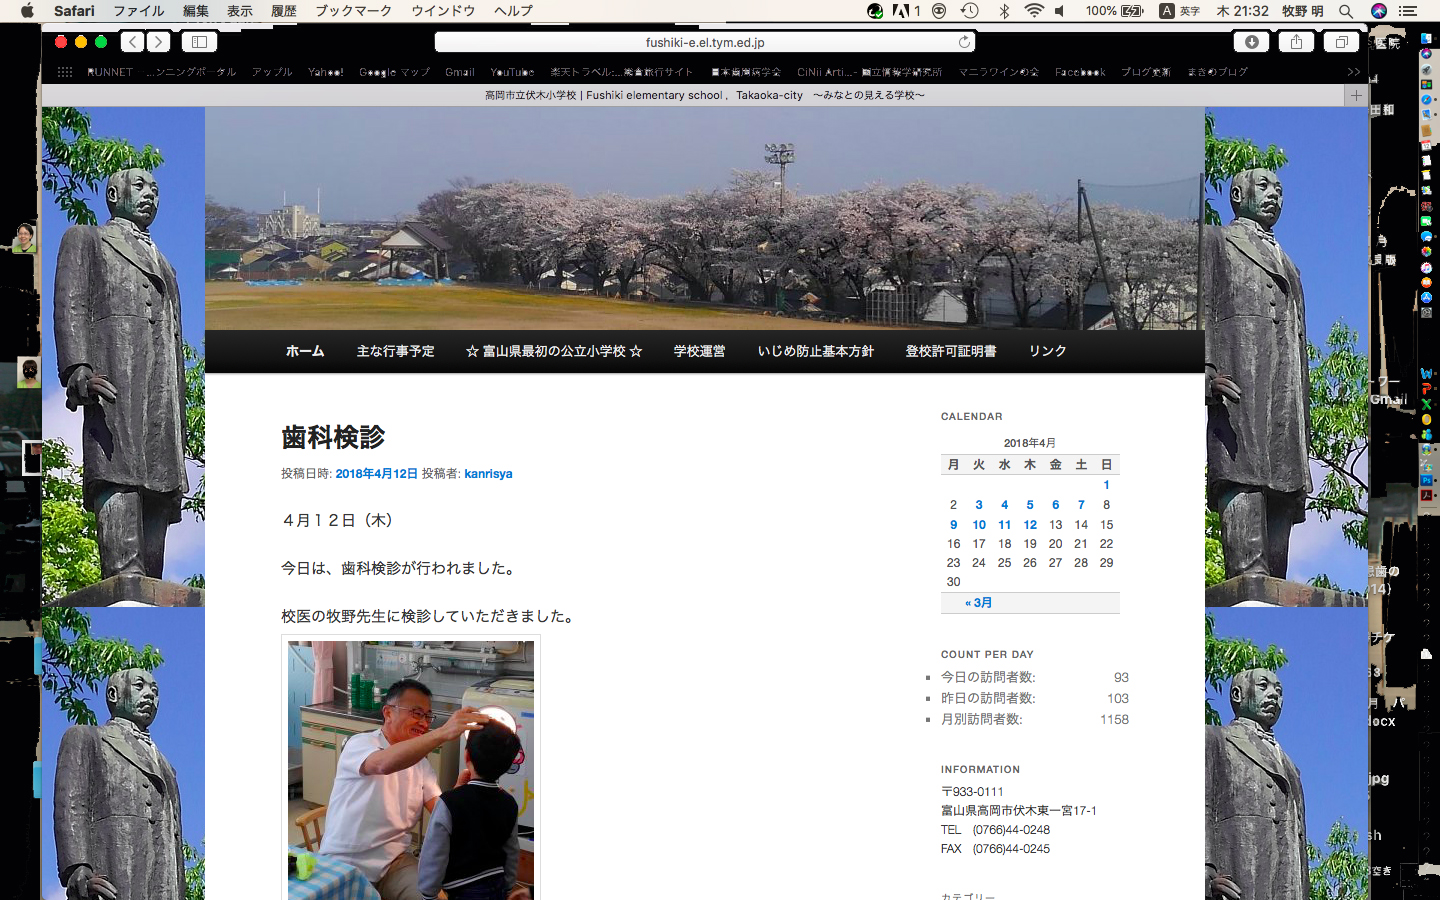Open the Google マップ bookmark
This screenshot has height=900, width=1440.
(x=395, y=72)
